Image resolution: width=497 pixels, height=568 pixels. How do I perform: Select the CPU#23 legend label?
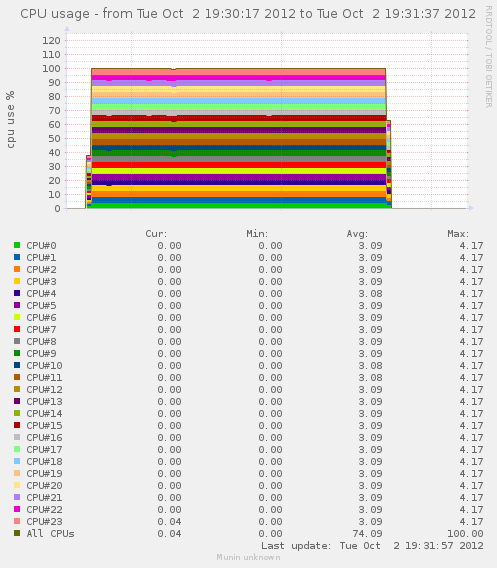point(44,521)
